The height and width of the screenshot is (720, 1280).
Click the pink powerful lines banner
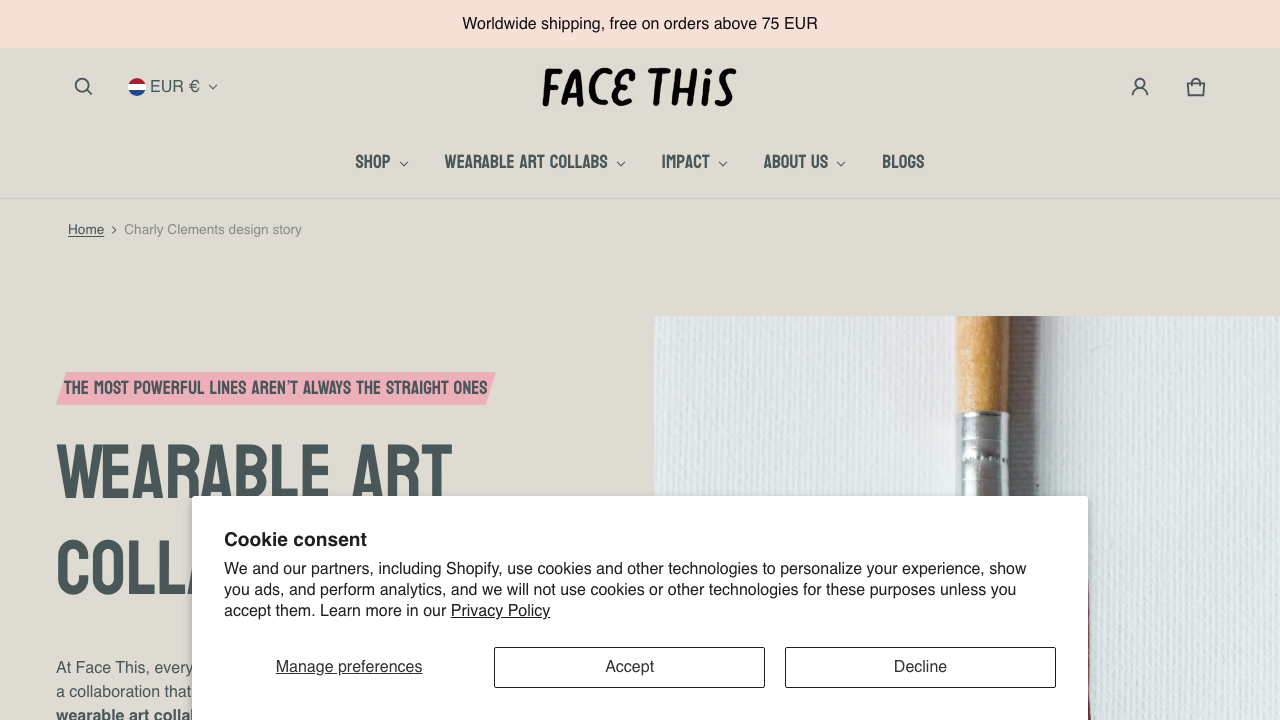(274, 388)
